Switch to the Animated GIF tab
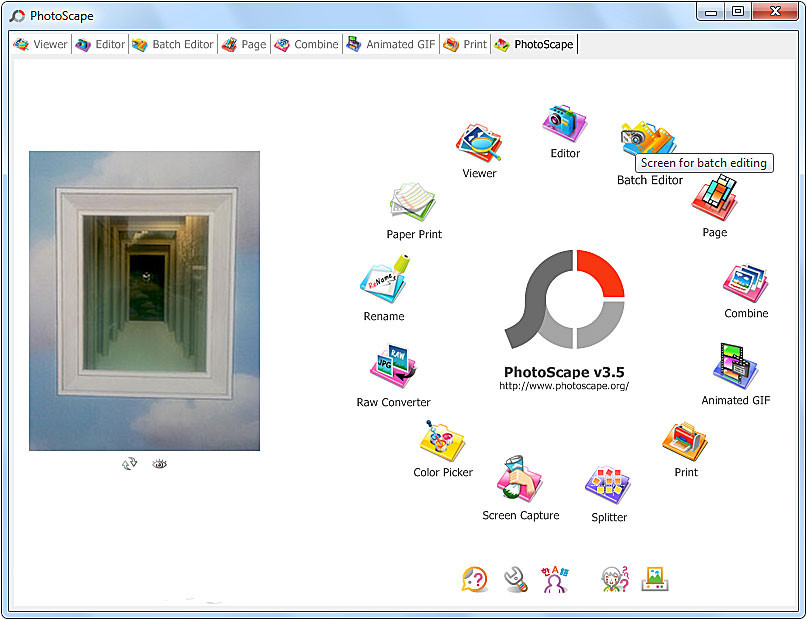Image resolution: width=807 pixels, height=620 pixels. 391,45
